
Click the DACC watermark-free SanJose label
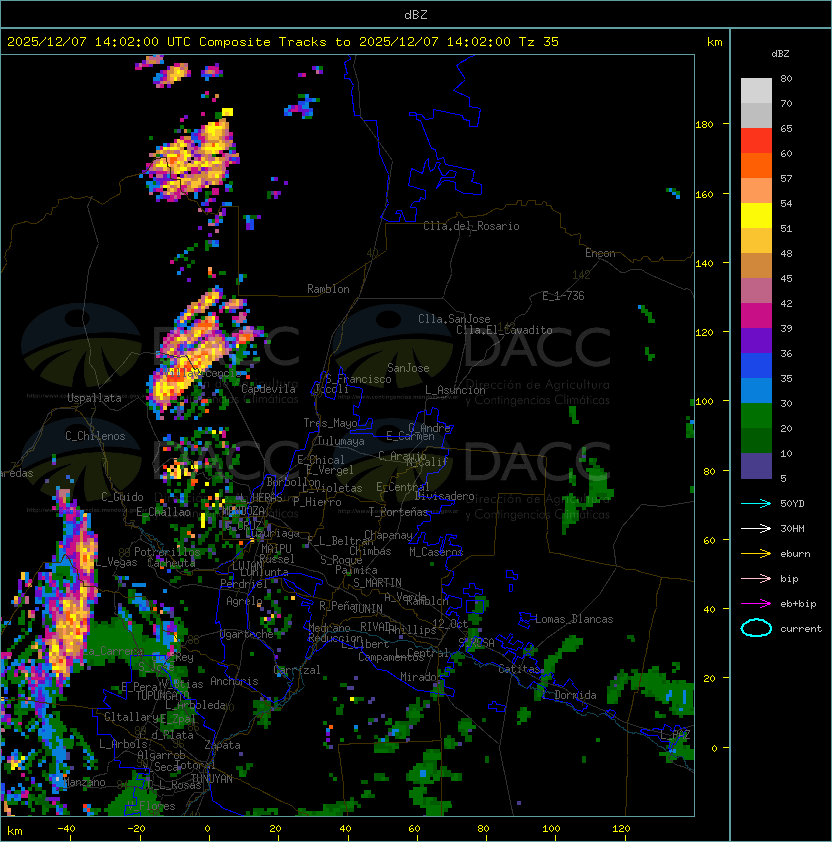coord(408,368)
